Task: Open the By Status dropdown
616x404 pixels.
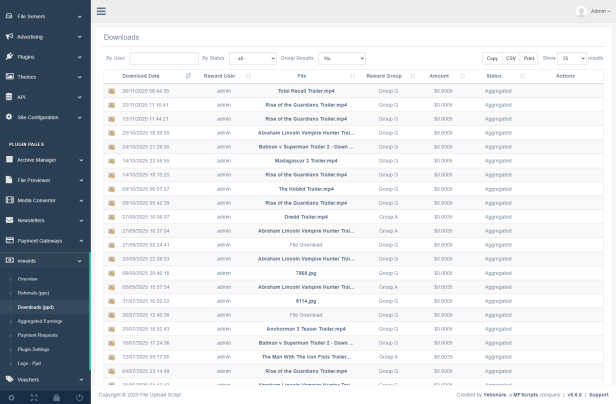Action: pos(252,59)
